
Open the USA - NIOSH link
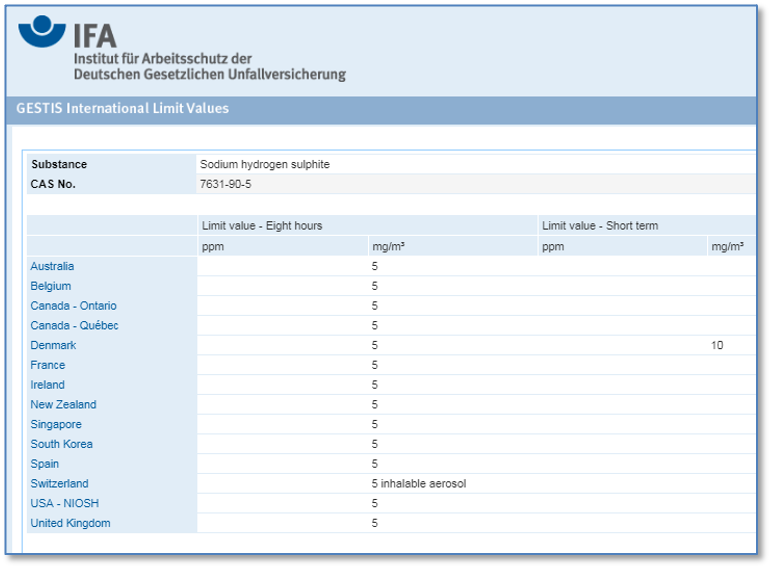[x=64, y=503]
